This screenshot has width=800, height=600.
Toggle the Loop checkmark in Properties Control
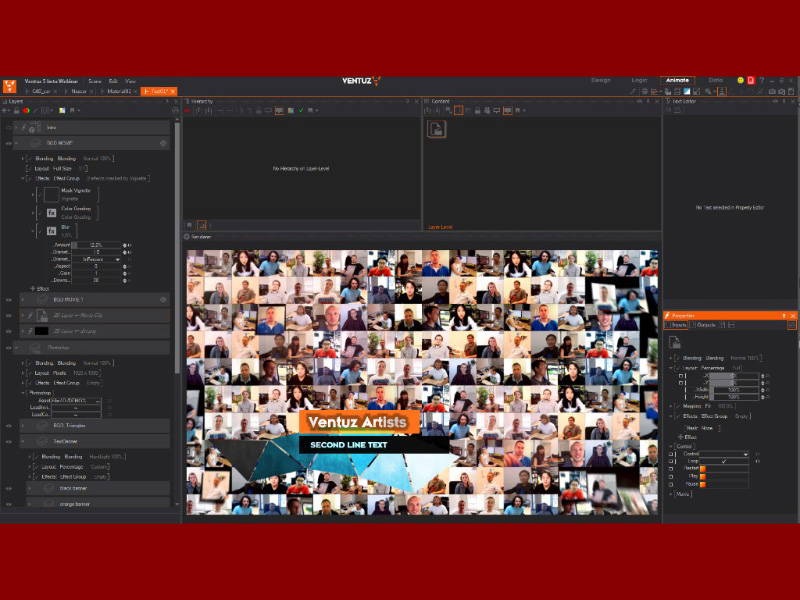[x=723, y=461]
